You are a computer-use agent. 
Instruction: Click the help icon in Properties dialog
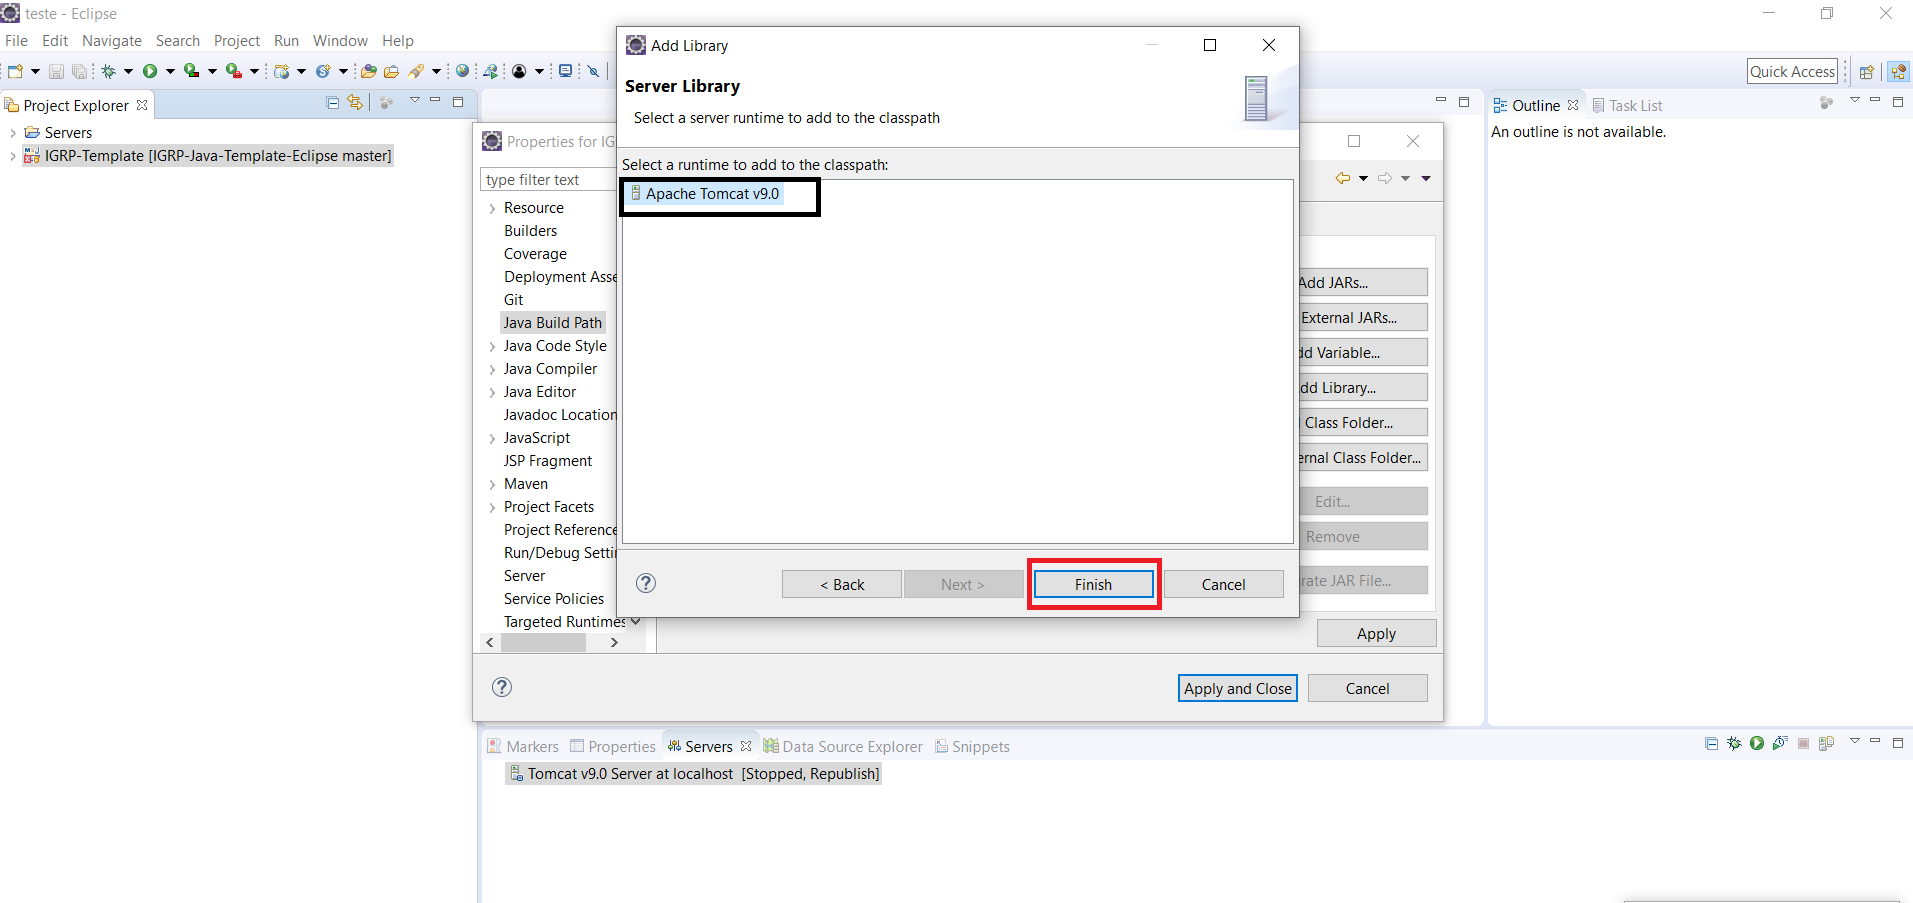click(x=502, y=687)
